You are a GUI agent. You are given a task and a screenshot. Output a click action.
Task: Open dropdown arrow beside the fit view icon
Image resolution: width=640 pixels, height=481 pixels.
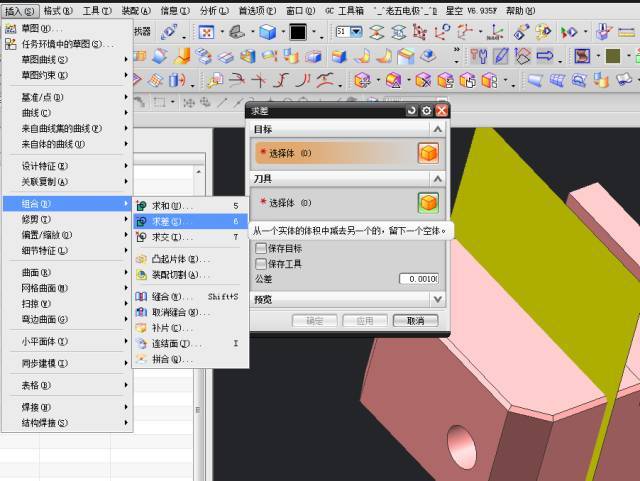click(222, 32)
